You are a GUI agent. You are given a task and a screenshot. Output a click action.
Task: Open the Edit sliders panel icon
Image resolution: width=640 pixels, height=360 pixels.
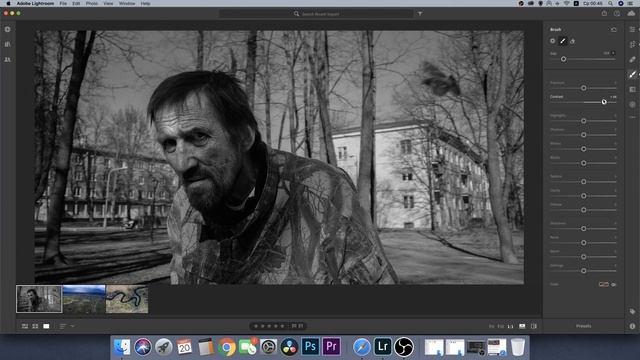pyautogui.click(x=633, y=29)
